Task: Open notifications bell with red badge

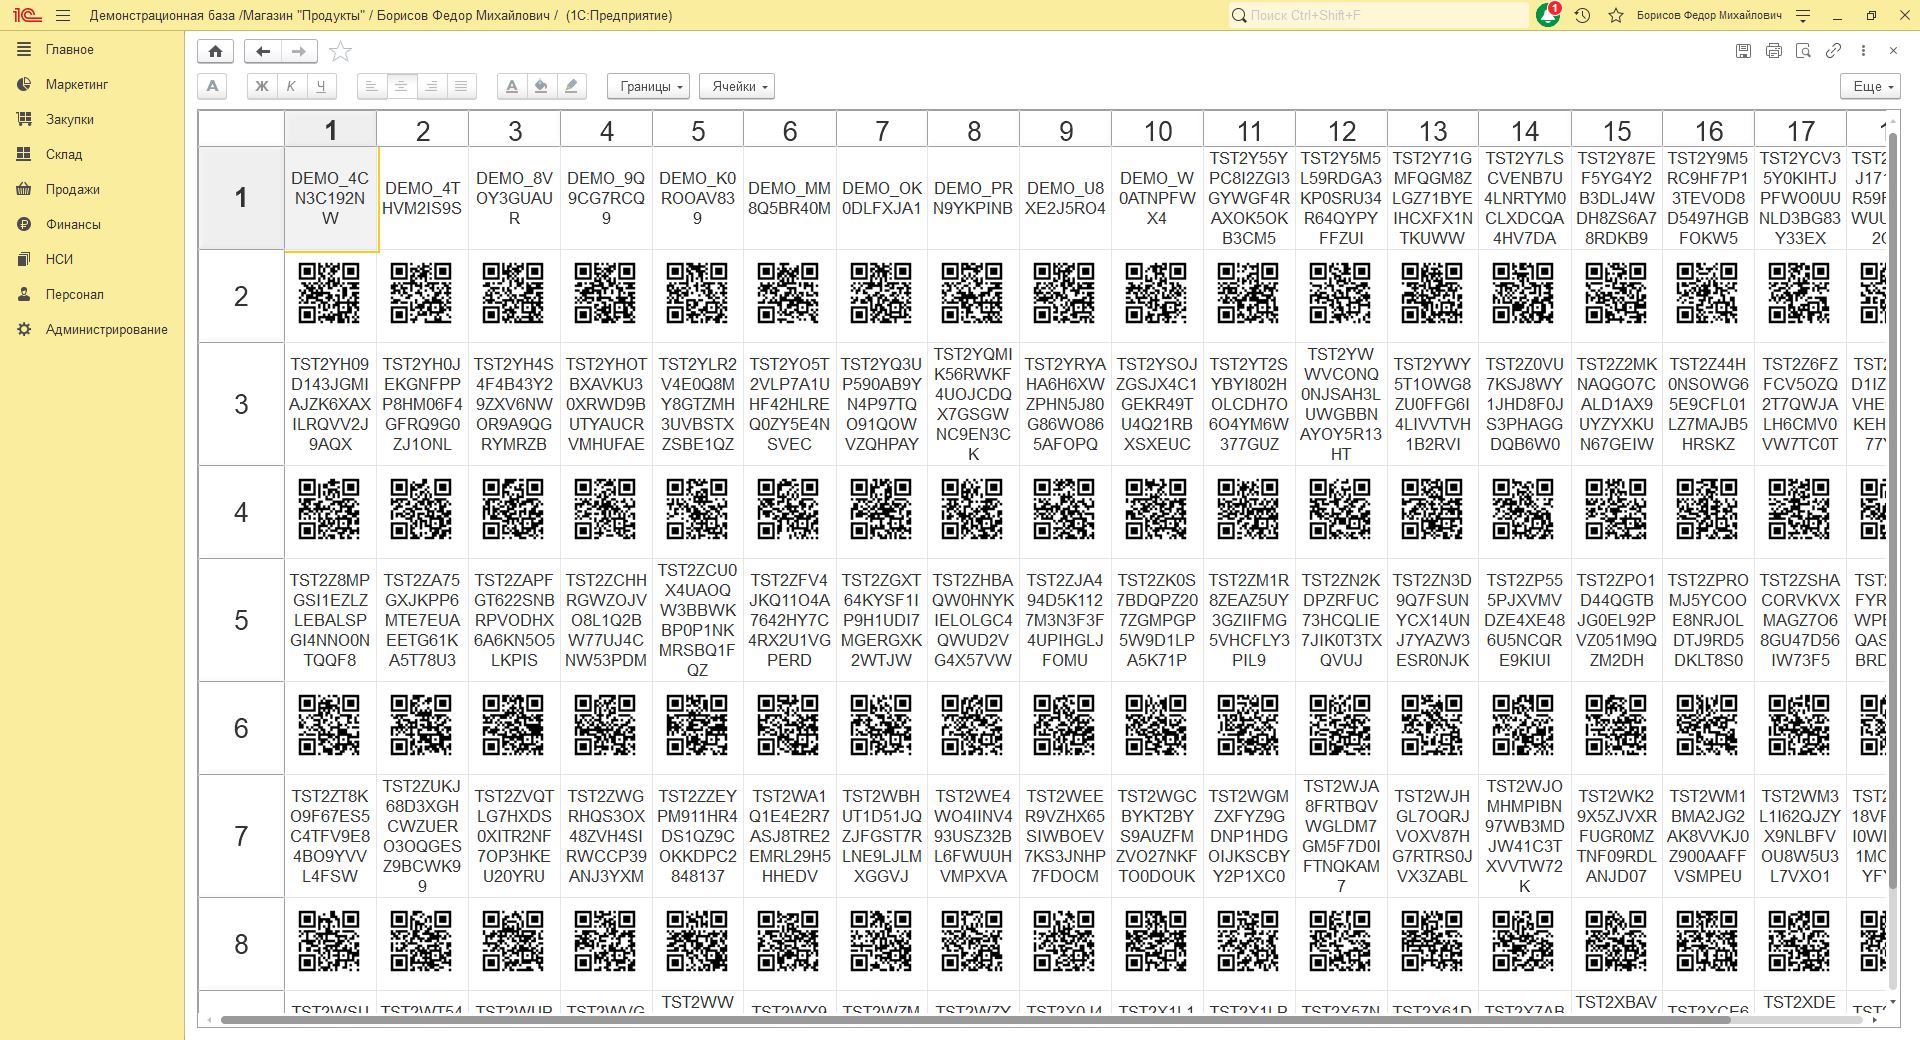Action: (1548, 15)
